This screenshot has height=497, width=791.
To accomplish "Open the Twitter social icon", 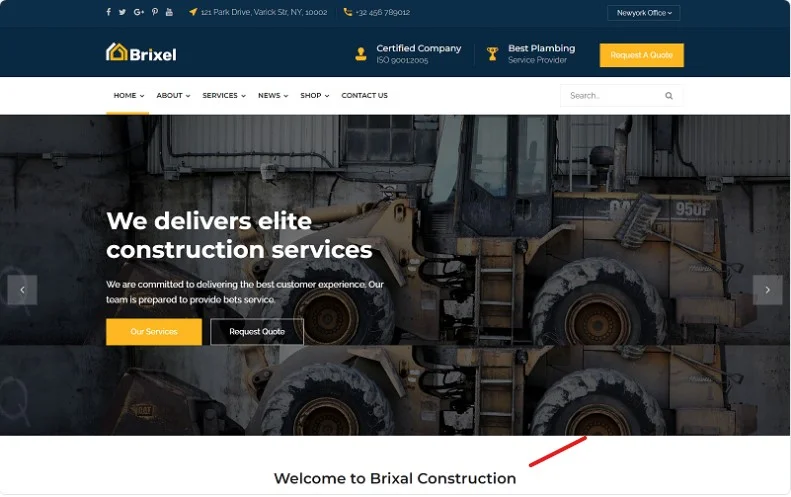I will [122, 12].
